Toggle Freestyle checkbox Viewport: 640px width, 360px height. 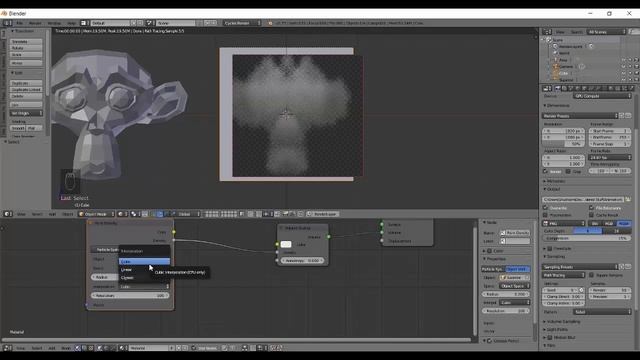point(550,249)
